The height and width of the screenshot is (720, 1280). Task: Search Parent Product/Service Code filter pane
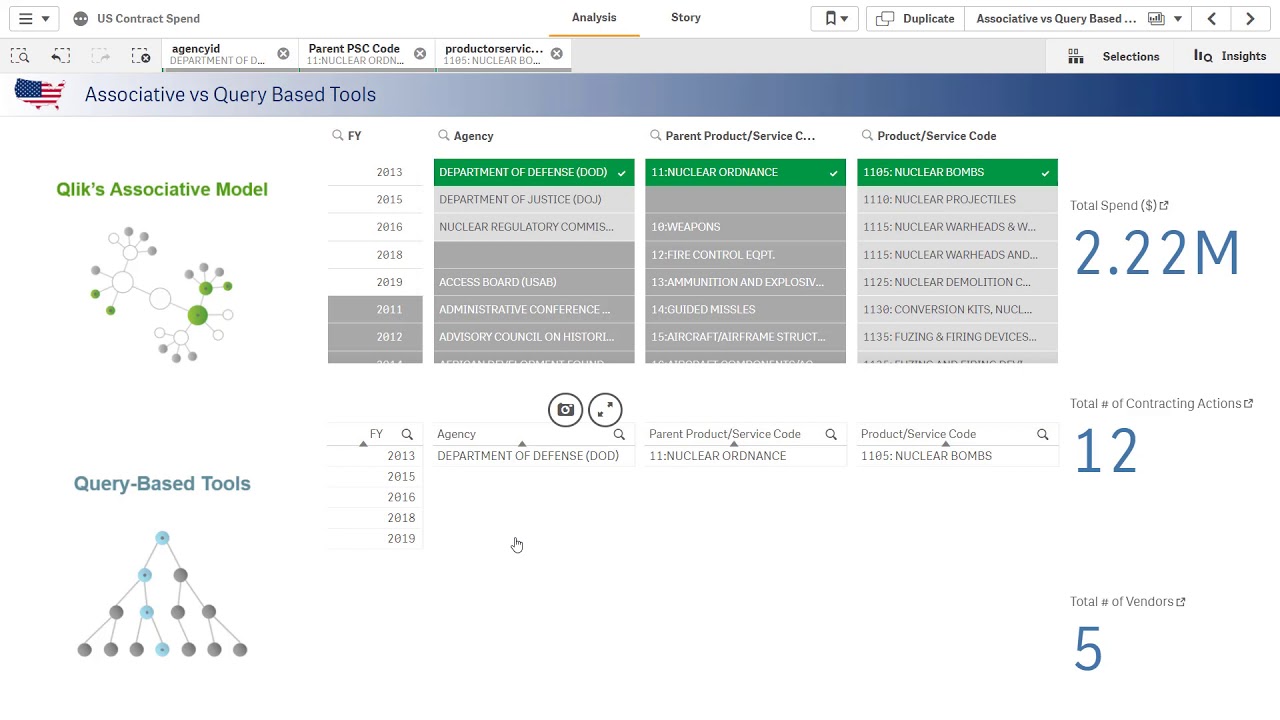(x=656, y=135)
